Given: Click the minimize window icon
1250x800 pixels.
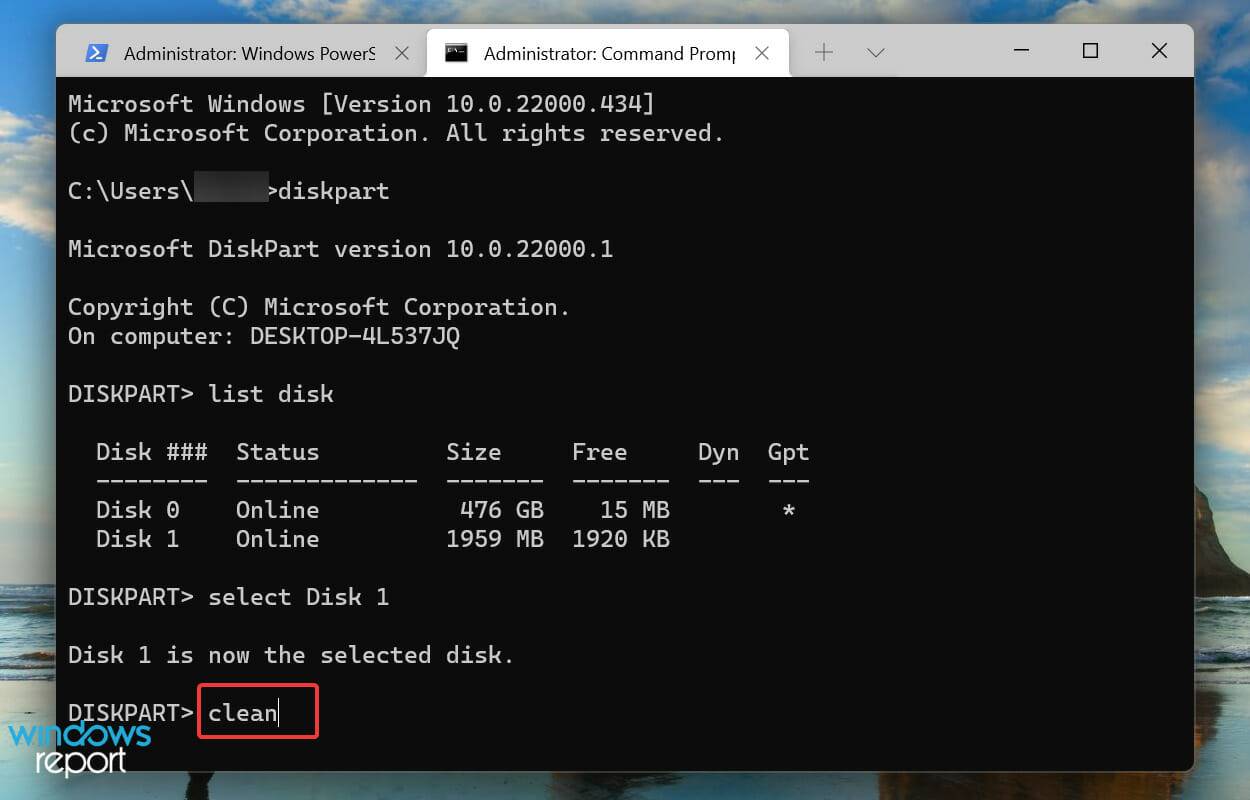Looking at the screenshot, I should (x=1020, y=50).
